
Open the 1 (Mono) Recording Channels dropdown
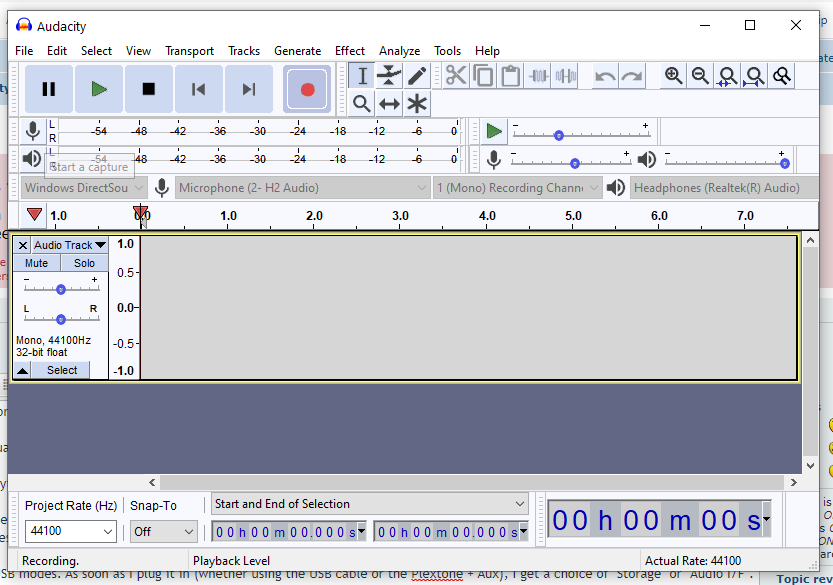517,188
